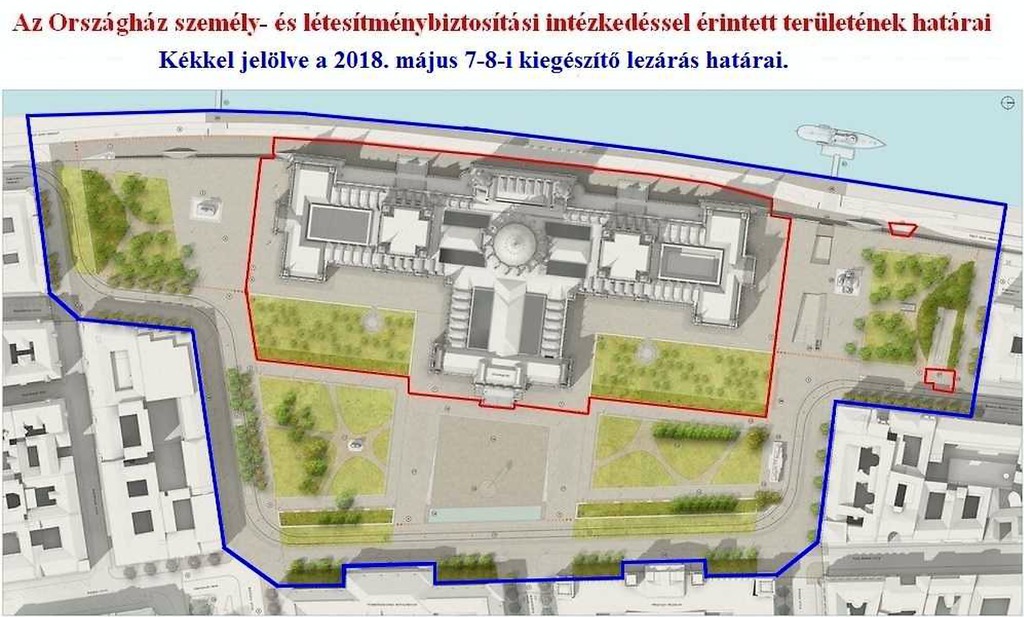Select the left wing inner courtyard roof
The image size is (1024, 617).
click(338, 222)
